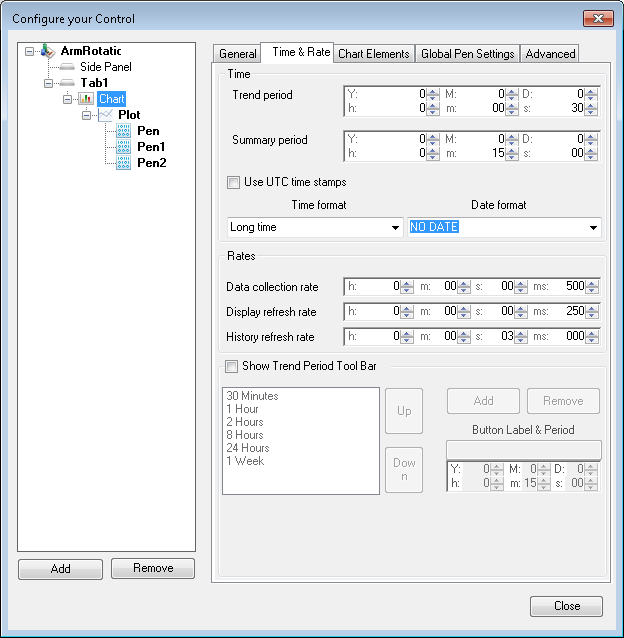This screenshot has width=624, height=638.
Task: Open the Global Pen Settings tab
Action: point(467,54)
